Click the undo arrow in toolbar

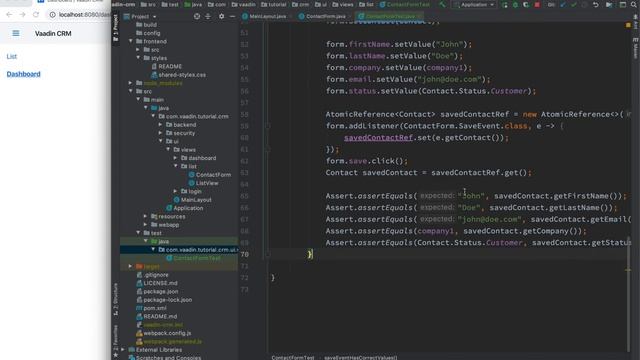(x=596, y=4)
